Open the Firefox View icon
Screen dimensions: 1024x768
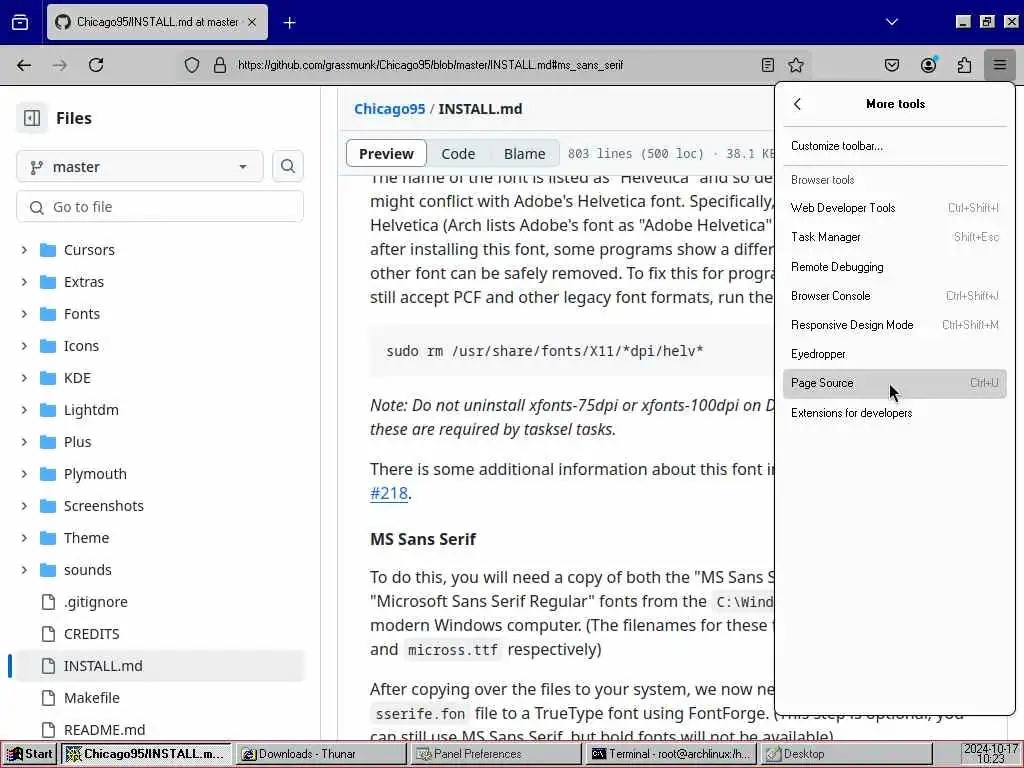tap(20, 22)
